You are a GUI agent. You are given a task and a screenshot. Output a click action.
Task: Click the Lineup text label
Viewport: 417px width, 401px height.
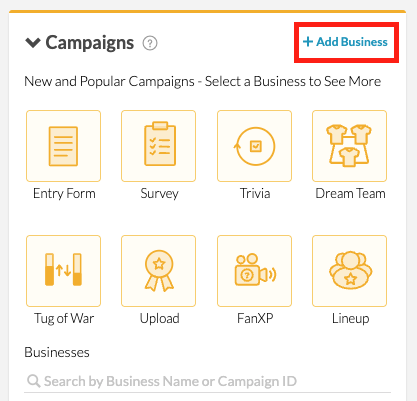click(x=350, y=318)
